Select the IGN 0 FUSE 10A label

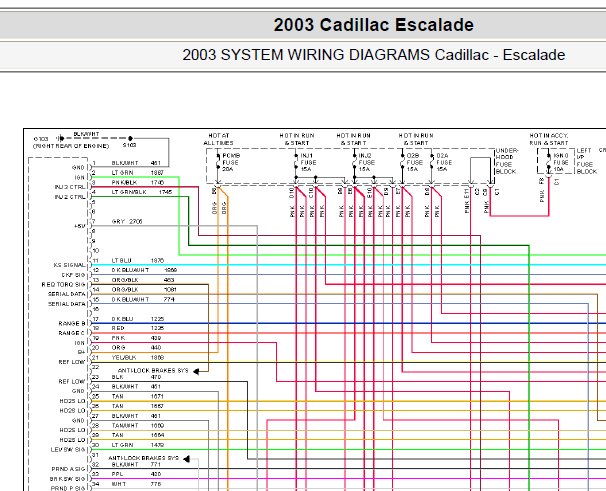coord(561,162)
